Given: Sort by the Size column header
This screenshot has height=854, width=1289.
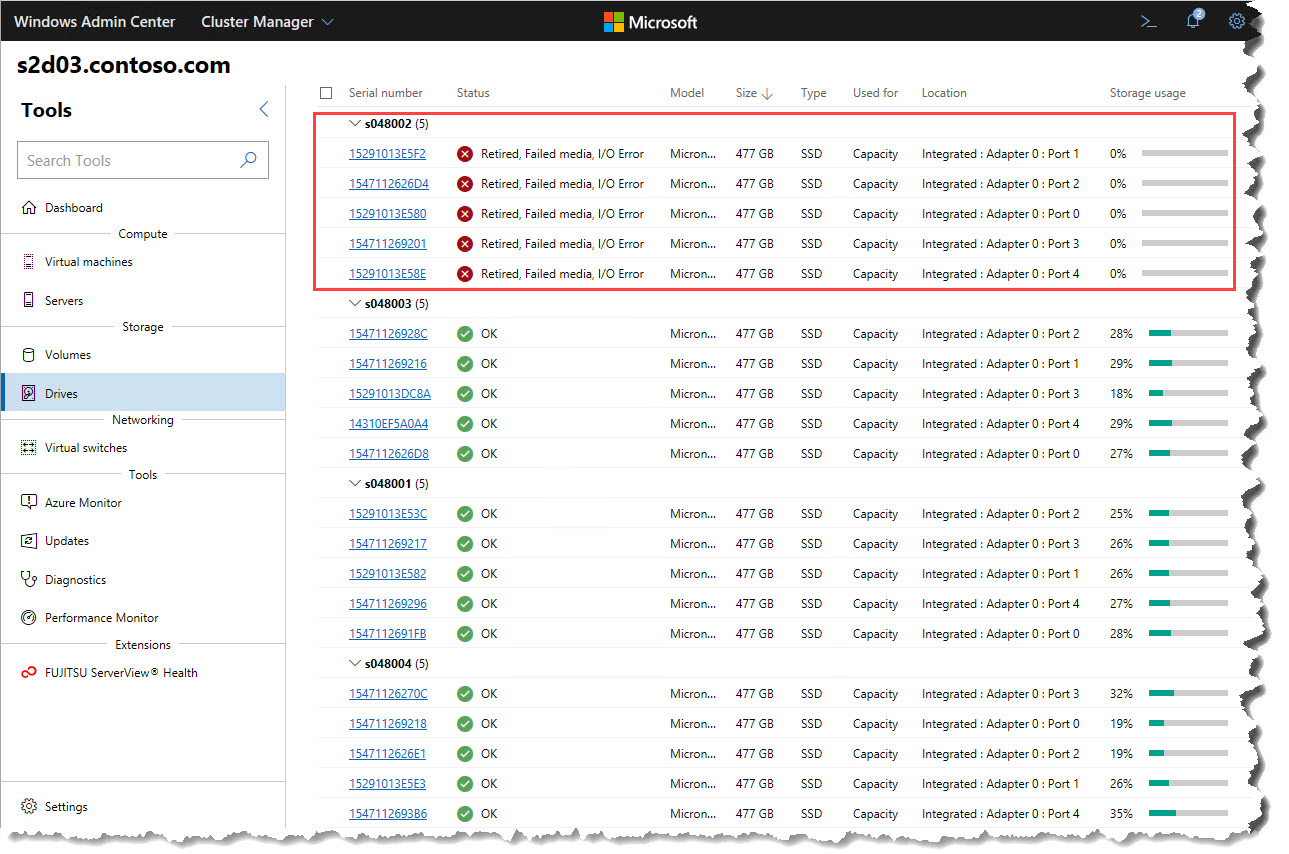Looking at the screenshot, I should click(754, 93).
